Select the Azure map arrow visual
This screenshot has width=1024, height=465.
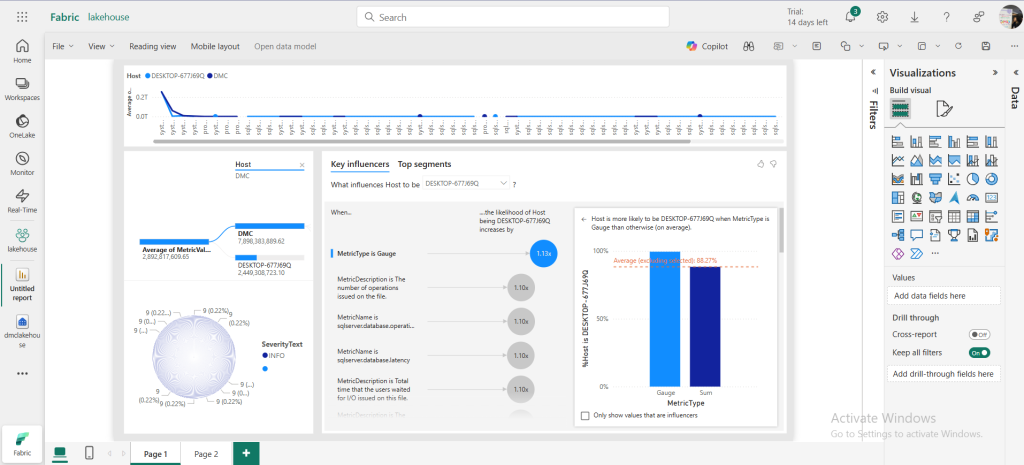coord(954,197)
